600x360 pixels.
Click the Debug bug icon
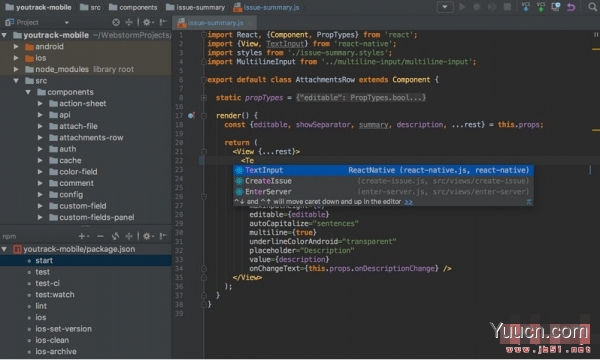point(477,7)
